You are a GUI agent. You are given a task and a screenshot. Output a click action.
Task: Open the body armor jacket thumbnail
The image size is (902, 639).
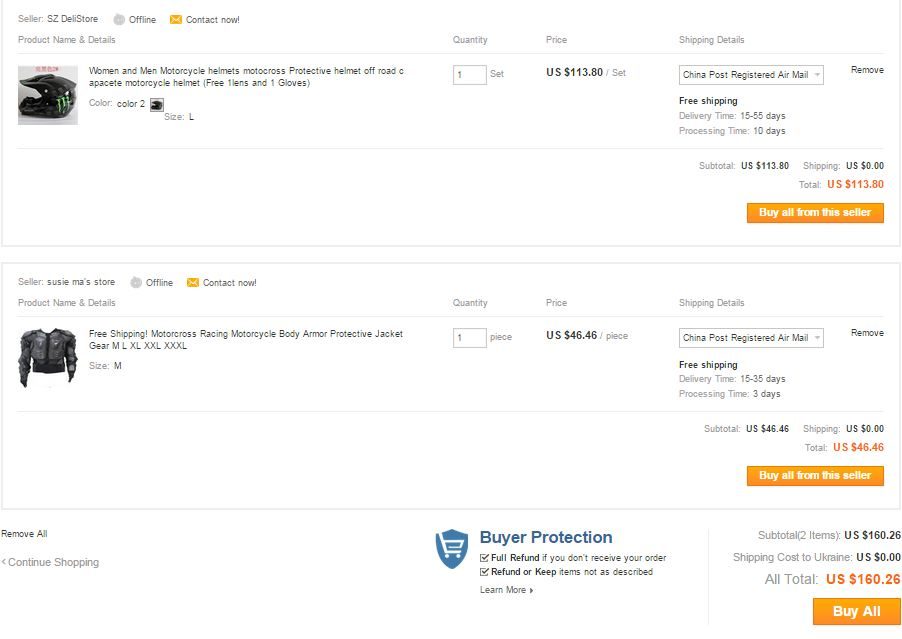point(48,358)
